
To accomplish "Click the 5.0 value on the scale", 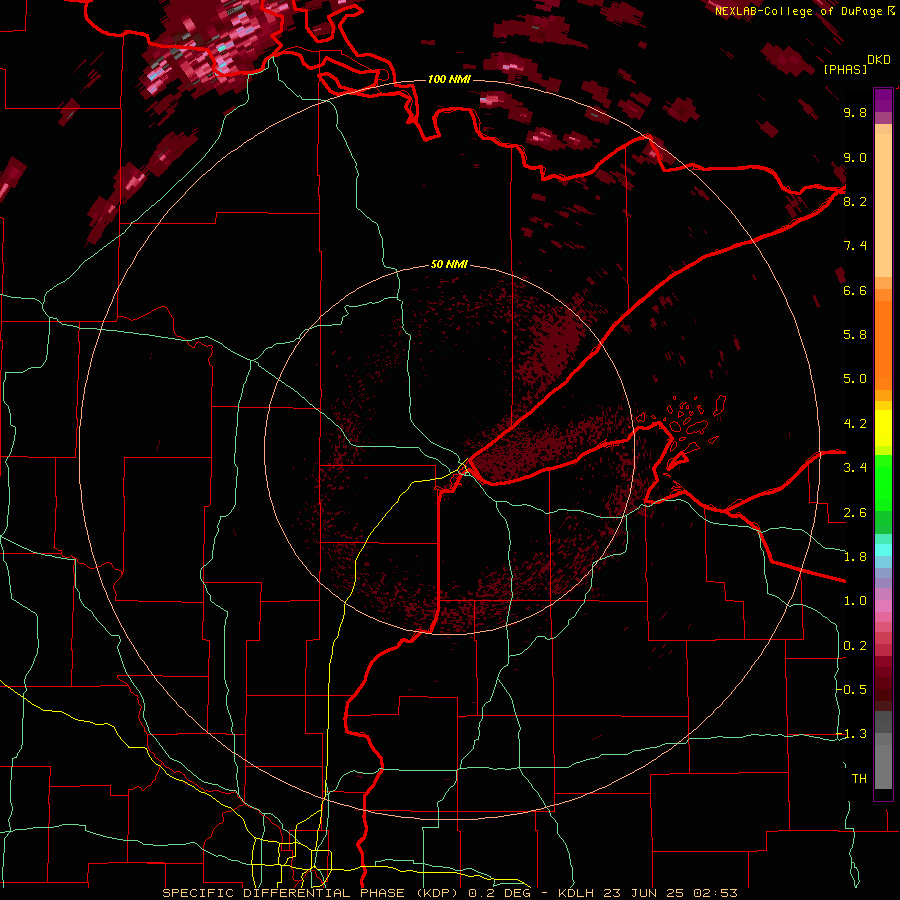I will click(855, 379).
